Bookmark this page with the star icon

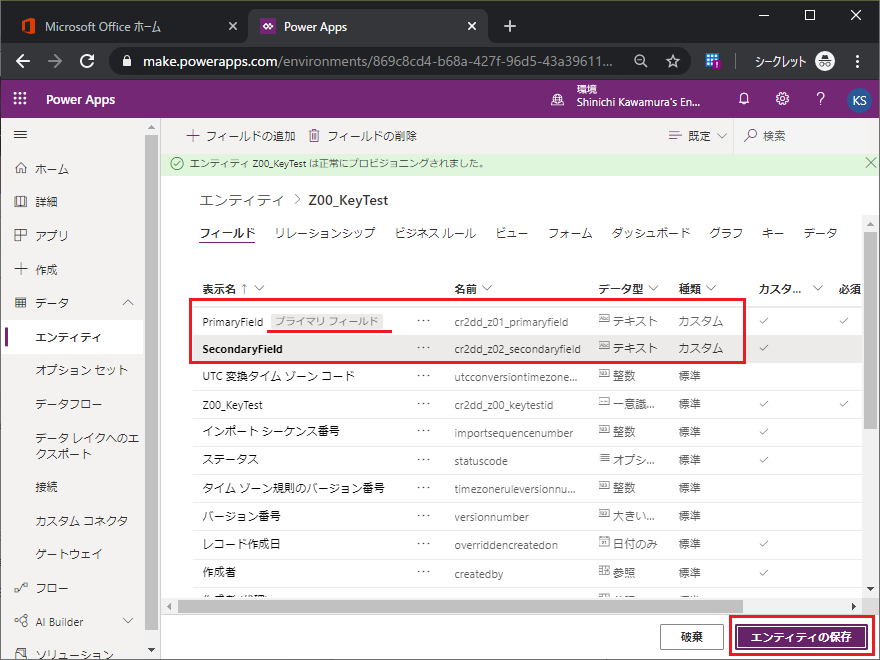click(x=673, y=61)
